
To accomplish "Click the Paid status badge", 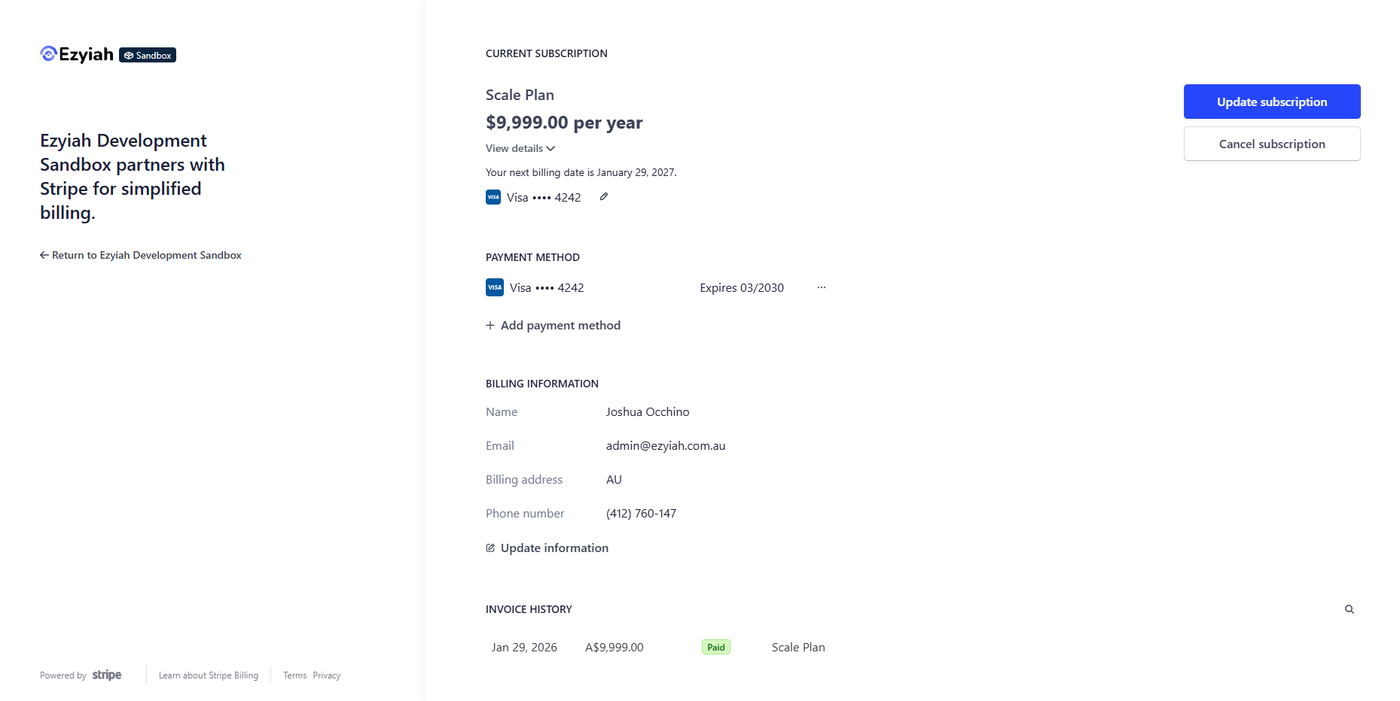I will coord(716,647).
